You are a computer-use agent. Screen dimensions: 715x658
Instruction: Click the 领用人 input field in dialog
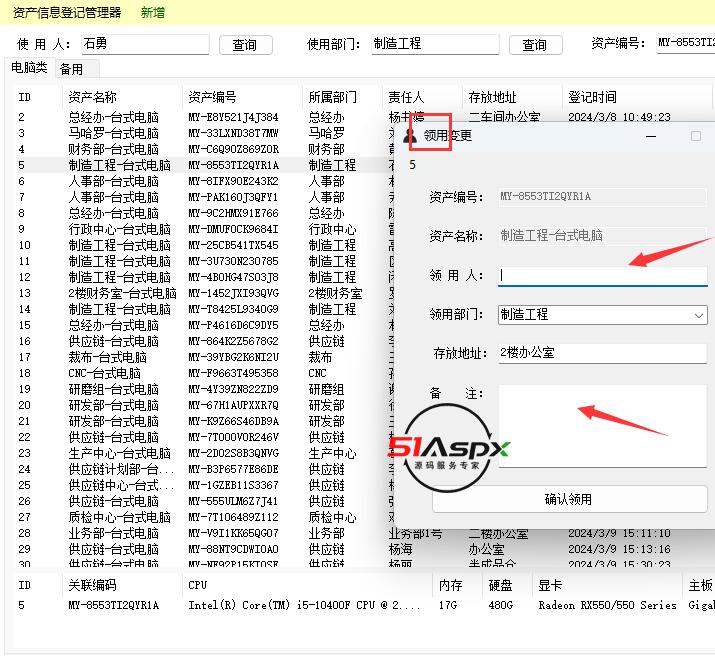(x=602, y=276)
